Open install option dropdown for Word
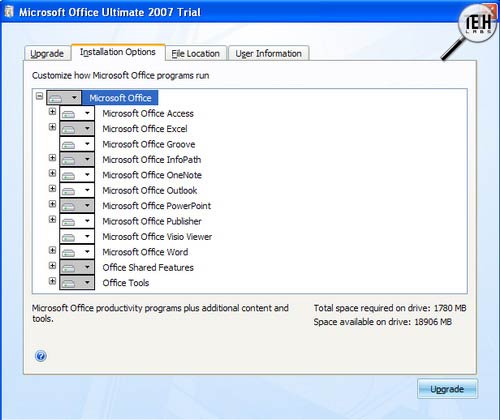The width and height of the screenshot is (500, 420). pos(77,252)
